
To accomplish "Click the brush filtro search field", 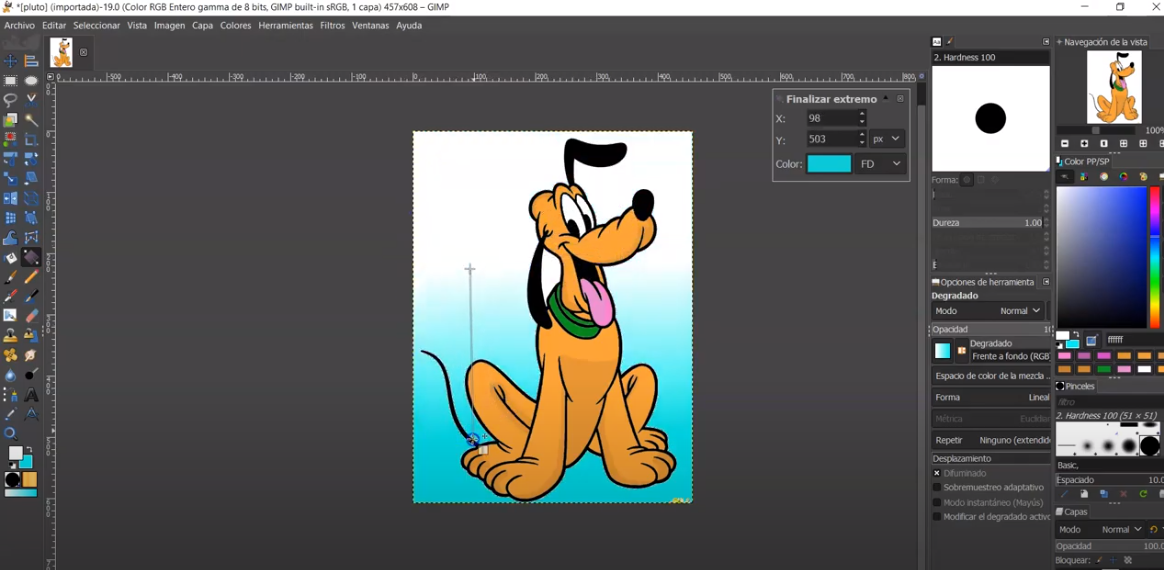I will (1109, 402).
